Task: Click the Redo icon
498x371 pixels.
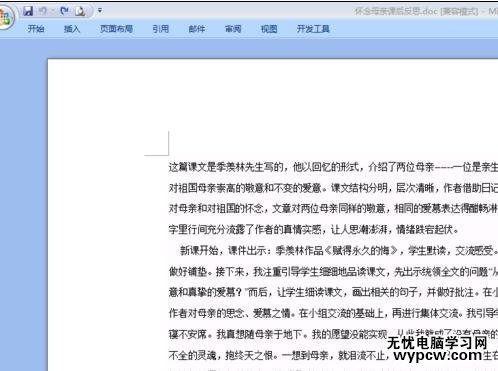Action: tap(64, 11)
